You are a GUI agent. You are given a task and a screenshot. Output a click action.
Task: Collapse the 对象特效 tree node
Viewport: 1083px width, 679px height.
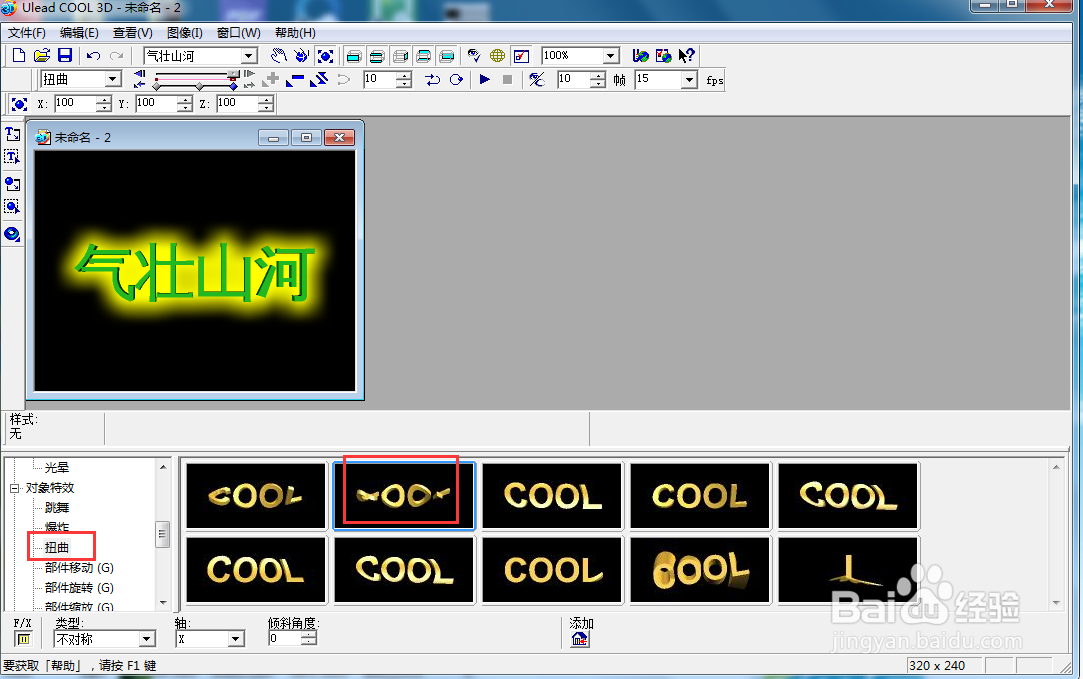tap(14, 488)
